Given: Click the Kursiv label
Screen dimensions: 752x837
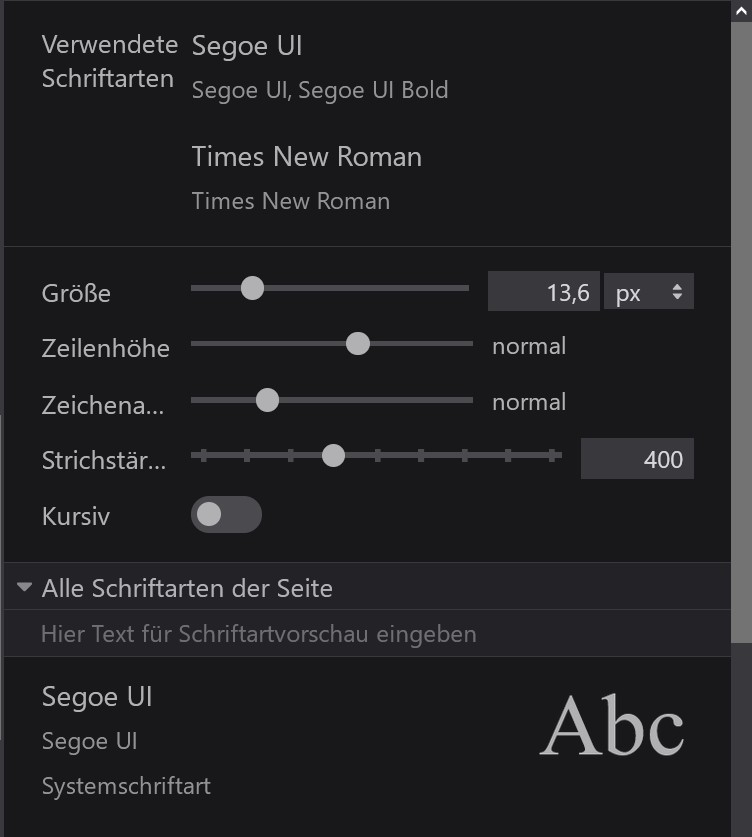Looking at the screenshot, I should click(x=76, y=517).
